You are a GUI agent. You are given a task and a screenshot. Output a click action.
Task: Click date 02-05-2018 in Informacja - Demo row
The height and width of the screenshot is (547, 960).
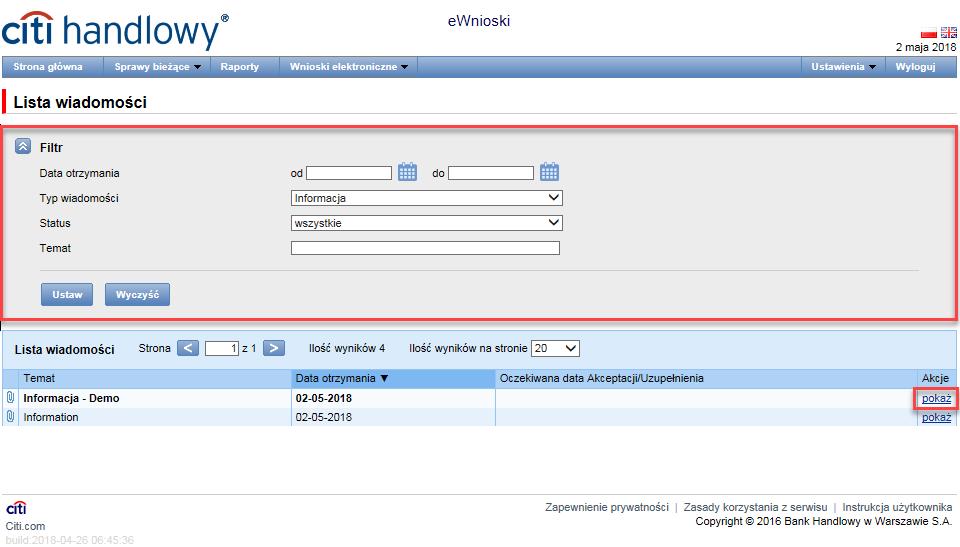click(x=324, y=398)
